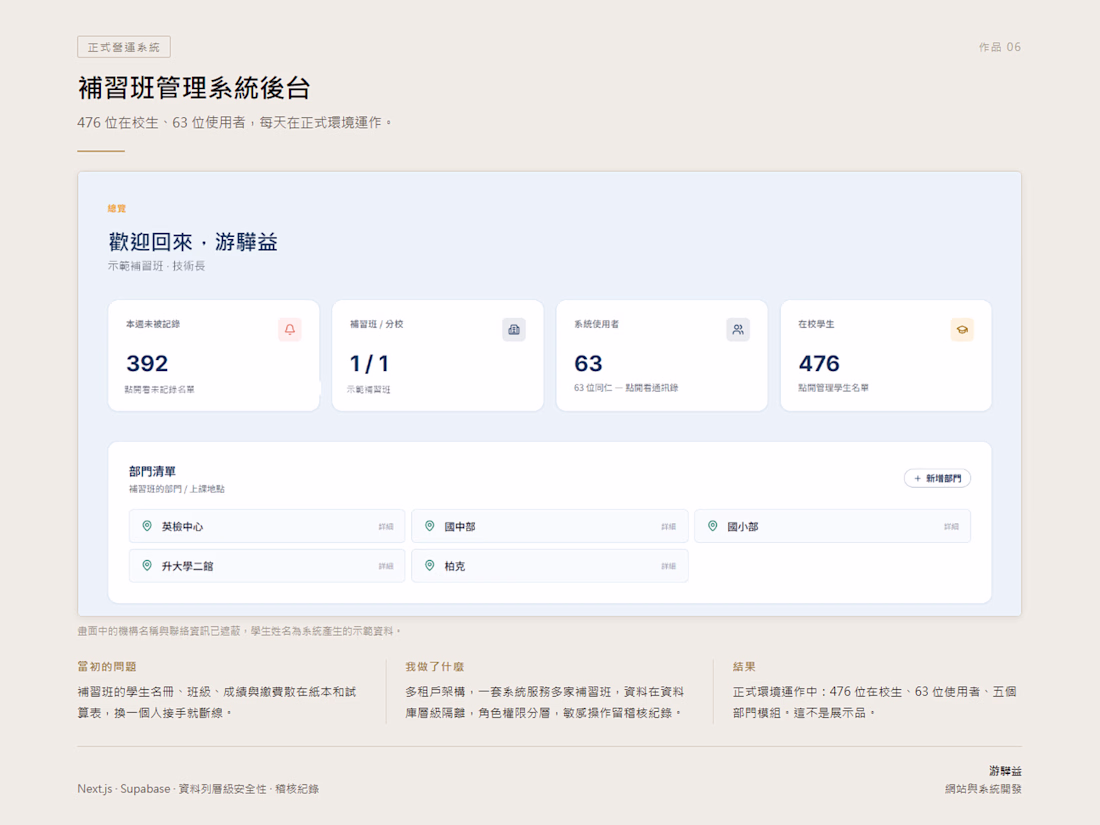Click the location pin beside 升大學二館

coord(147,565)
